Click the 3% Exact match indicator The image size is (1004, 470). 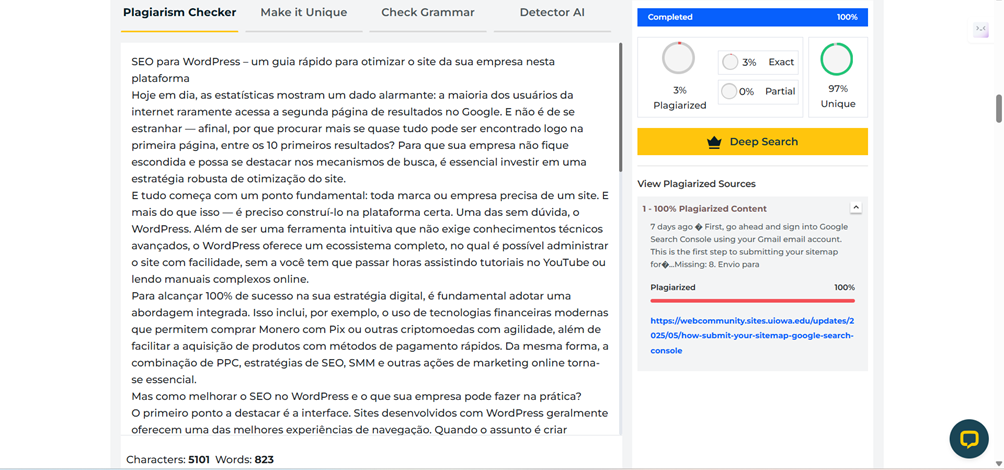tap(757, 62)
